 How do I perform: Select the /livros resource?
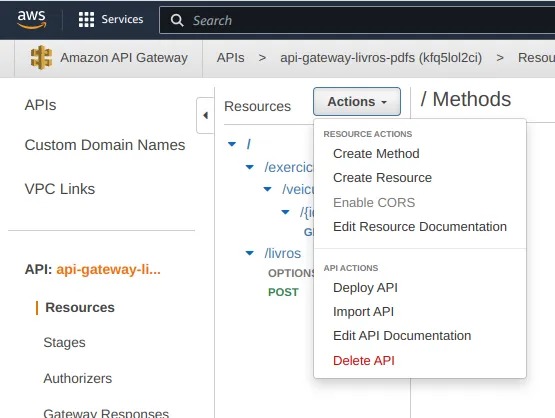pos(283,253)
